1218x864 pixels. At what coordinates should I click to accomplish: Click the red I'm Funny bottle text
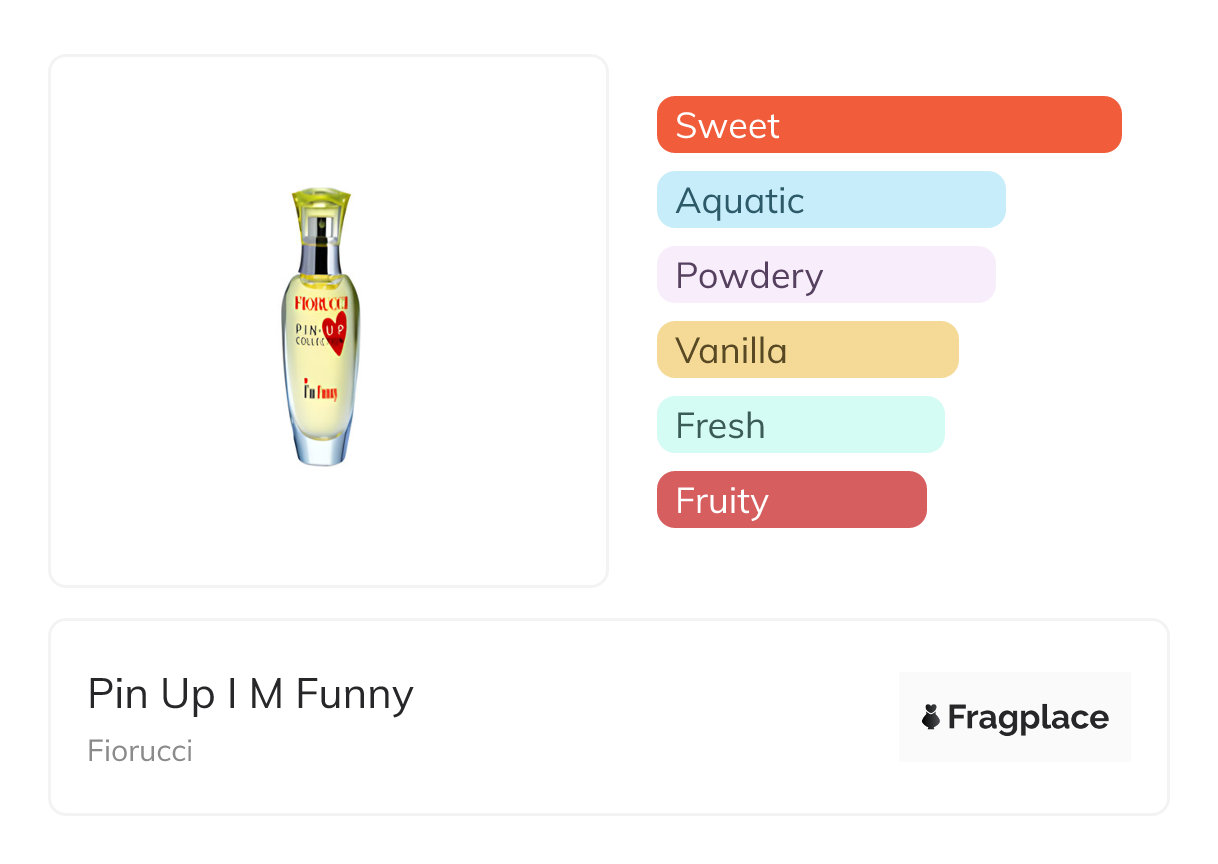(320, 390)
